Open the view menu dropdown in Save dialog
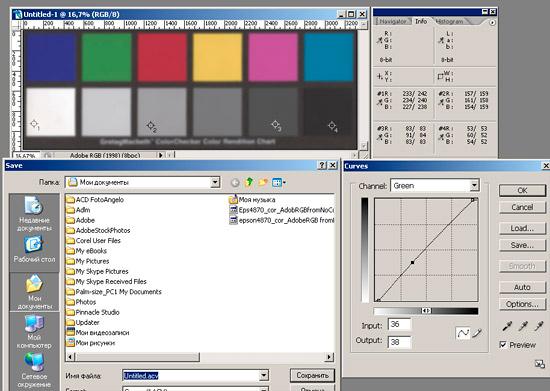This screenshot has width=550, height=391. [x=279, y=182]
